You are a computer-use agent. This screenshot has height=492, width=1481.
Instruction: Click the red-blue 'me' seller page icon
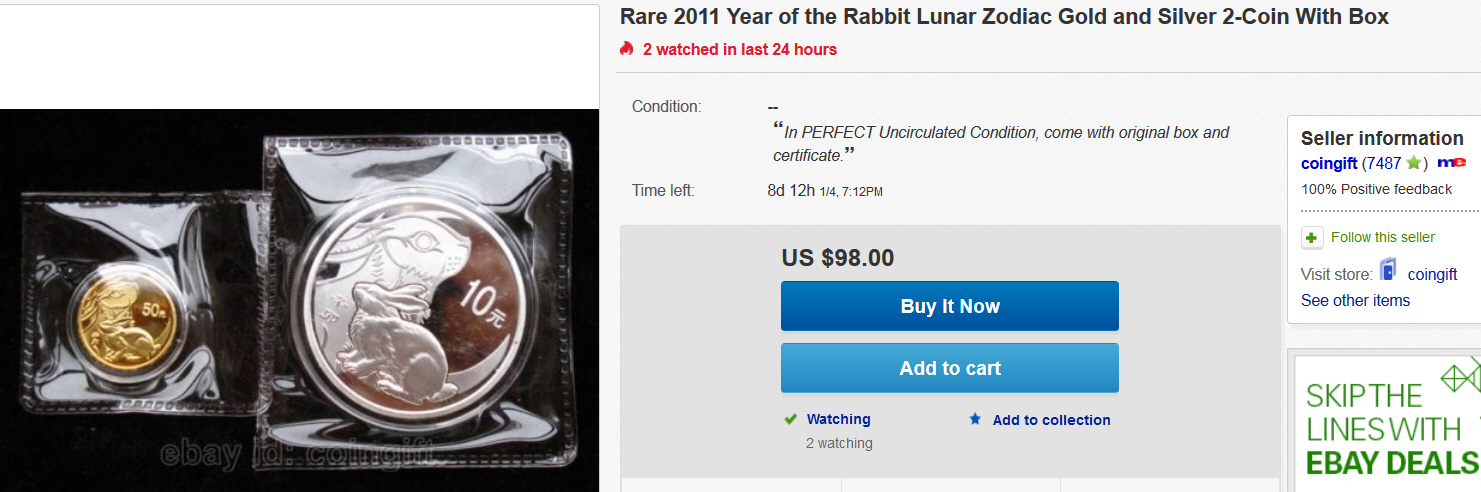point(1451,163)
